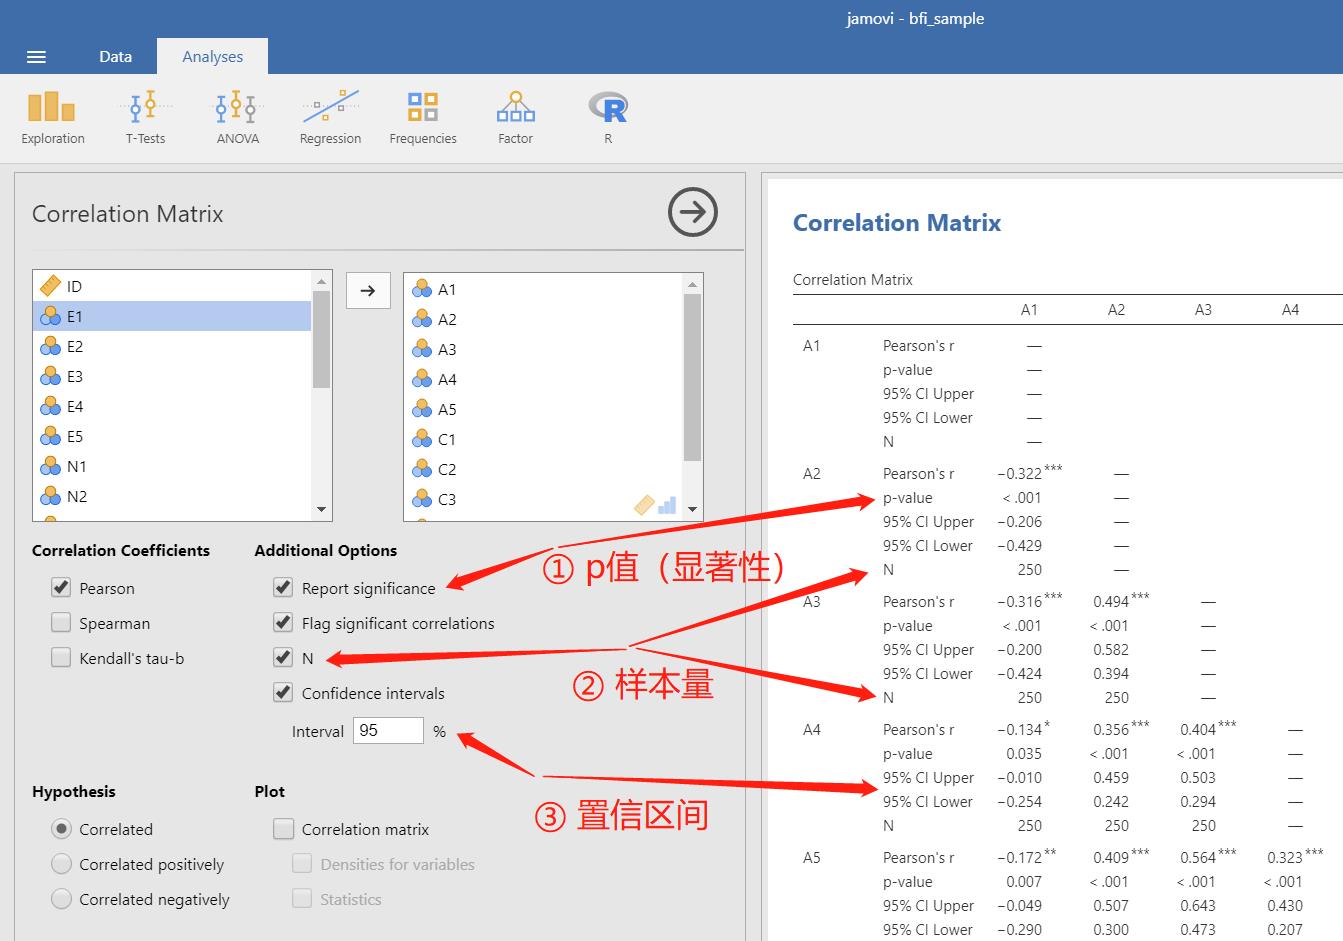The height and width of the screenshot is (941, 1343).
Task: Uncheck Flag significant correlations
Action: click(283, 623)
